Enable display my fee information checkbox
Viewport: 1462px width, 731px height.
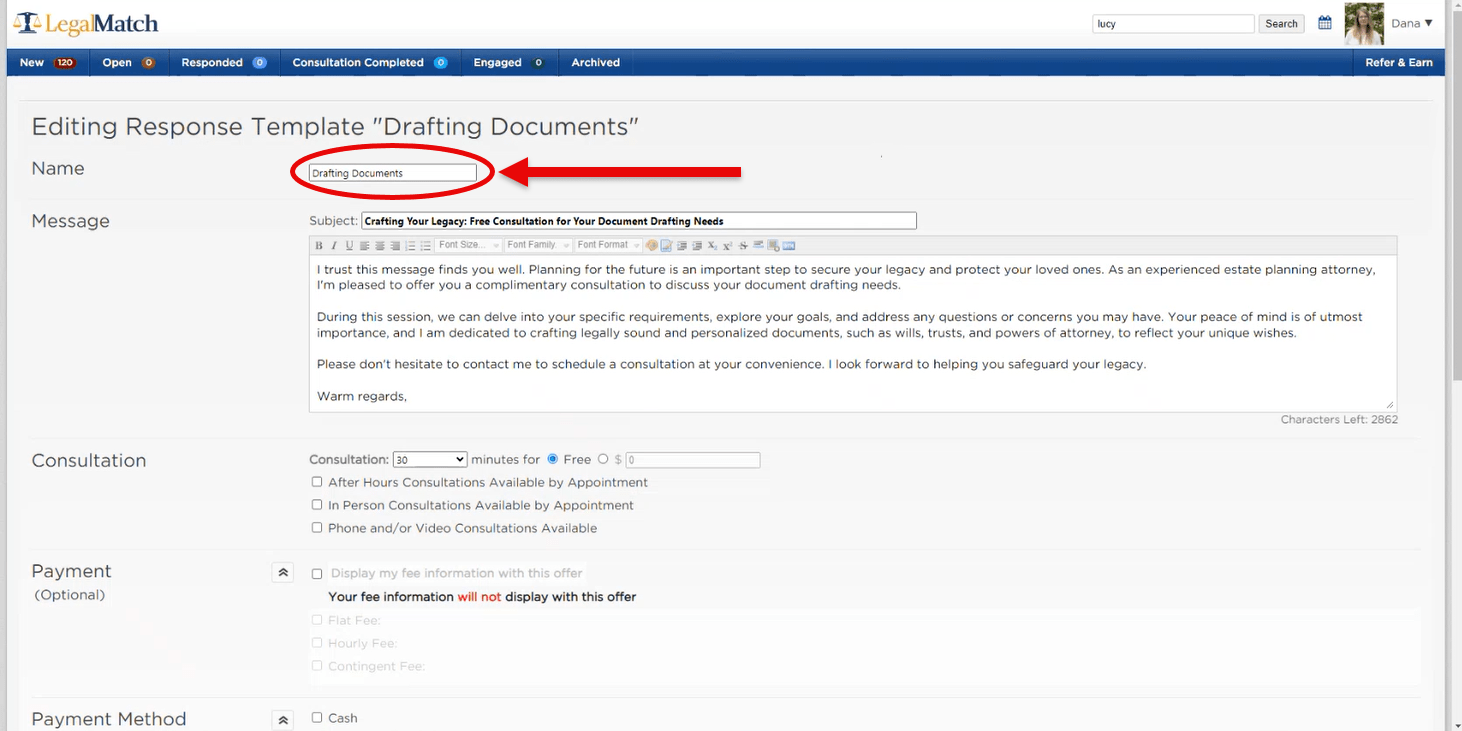coord(317,574)
